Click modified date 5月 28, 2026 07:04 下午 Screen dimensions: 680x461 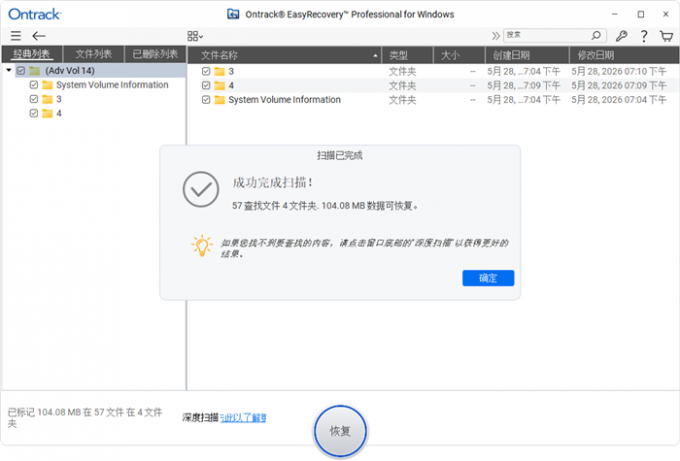pos(619,100)
